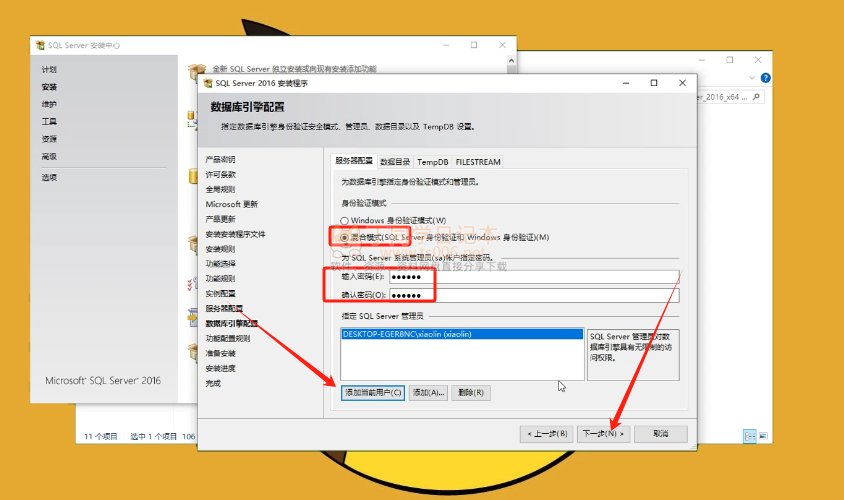
Task: Select DESKTOP-EGER8NC\xiaolin administrator row
Action: pos(462,334)
